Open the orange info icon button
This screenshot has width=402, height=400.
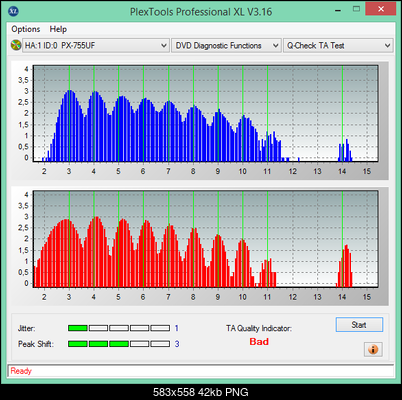[373, 349]
